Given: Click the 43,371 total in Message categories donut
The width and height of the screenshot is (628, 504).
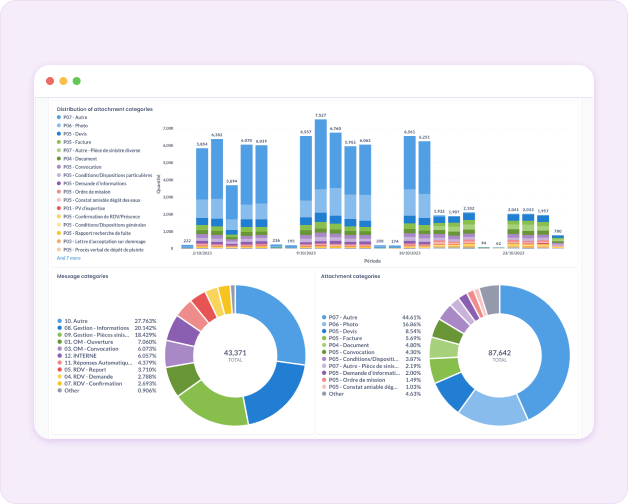Looking at the screenshot, I should point(235,353).
